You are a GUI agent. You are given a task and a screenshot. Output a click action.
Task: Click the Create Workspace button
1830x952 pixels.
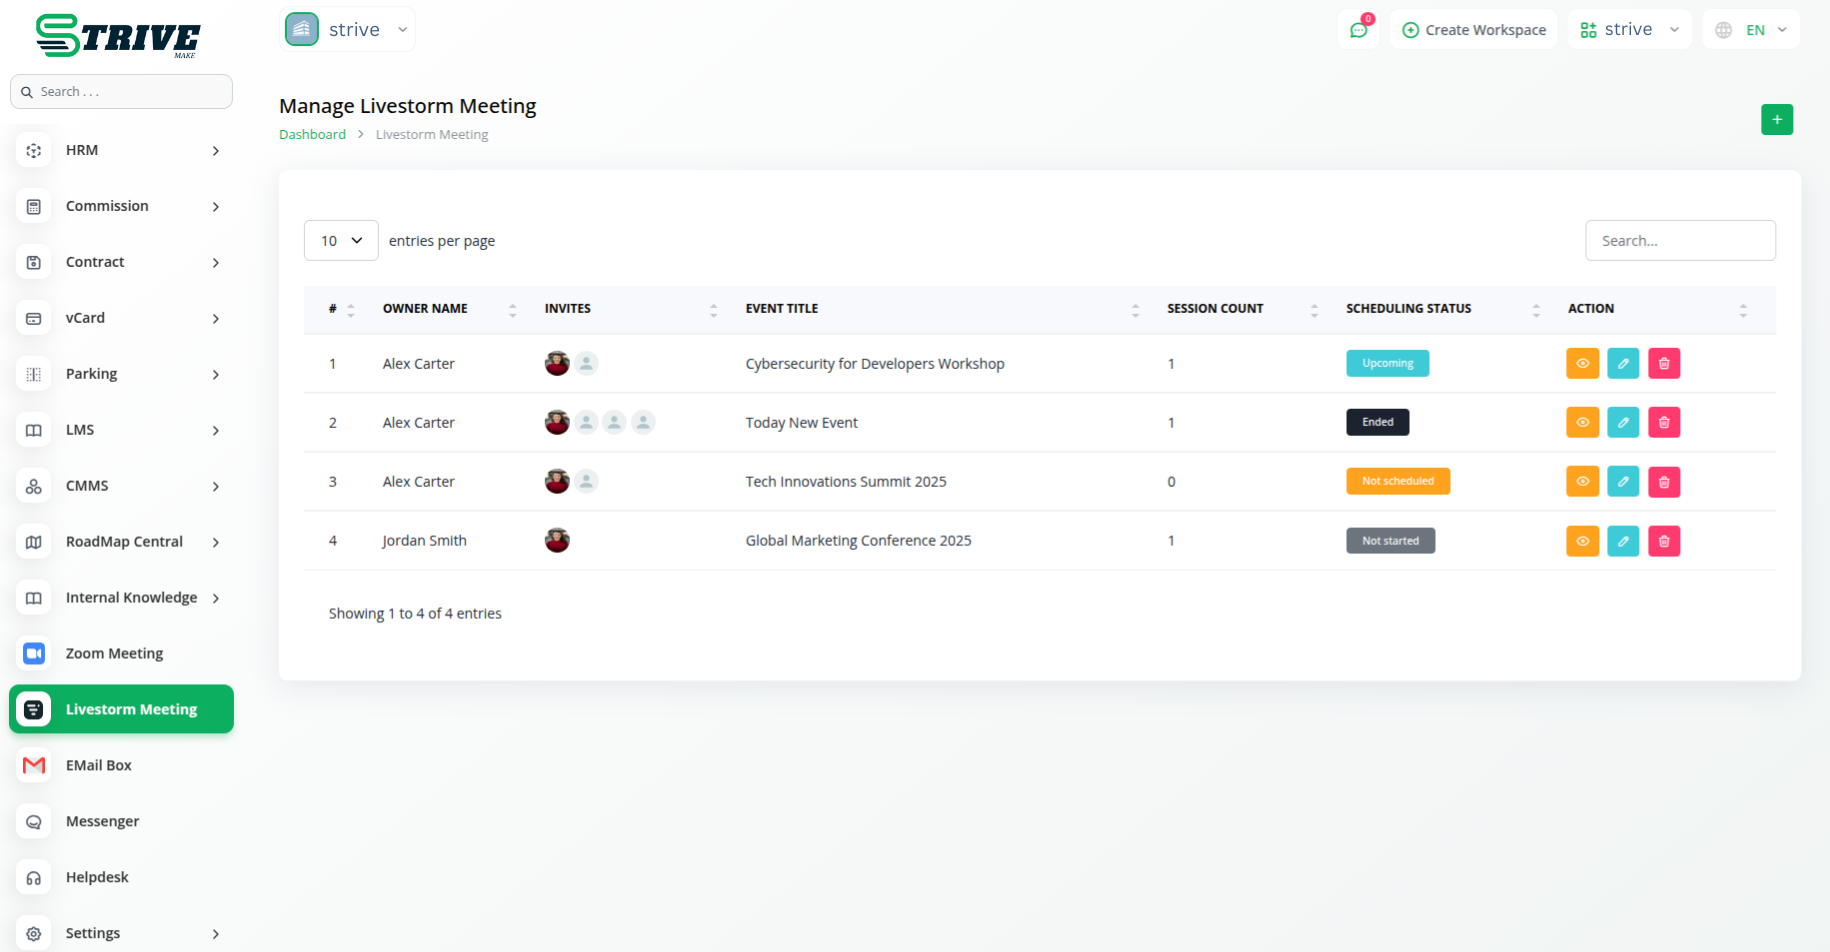1474,30
